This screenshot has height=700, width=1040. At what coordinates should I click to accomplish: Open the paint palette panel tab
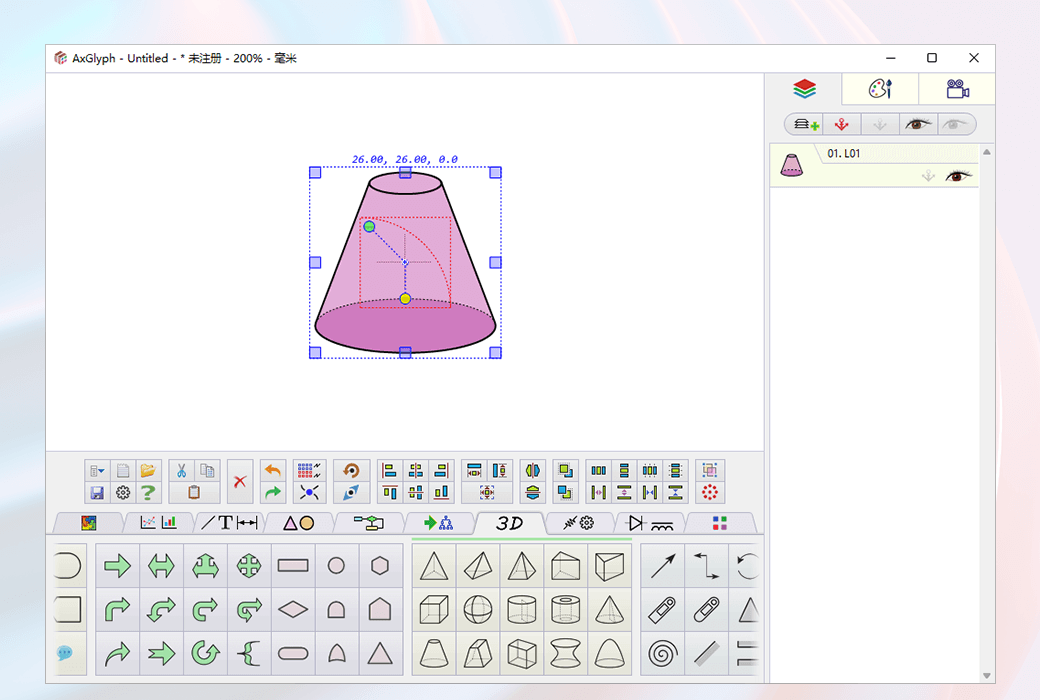[879, 89]
